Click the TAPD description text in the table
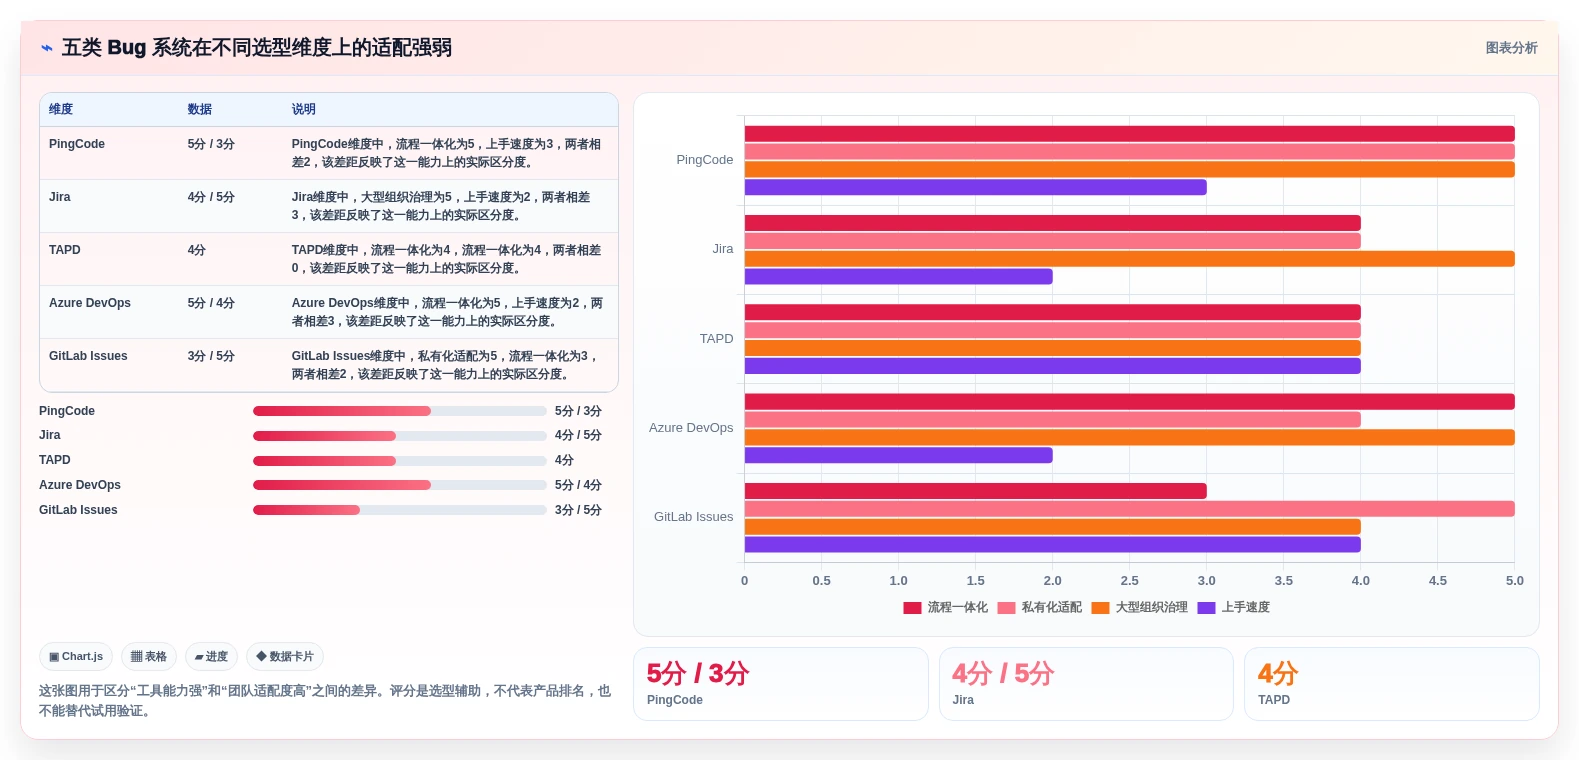The image size is (1579, 760). click(447, 259)
